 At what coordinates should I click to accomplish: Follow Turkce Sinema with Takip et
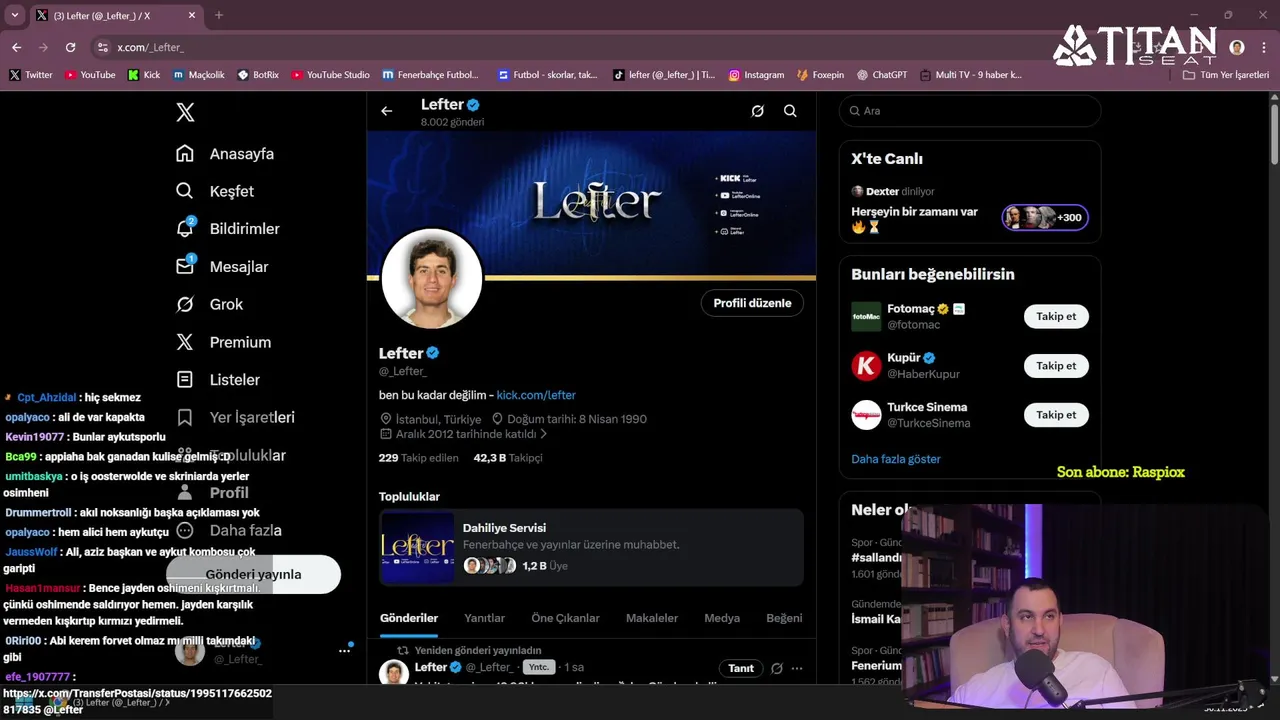pos(1056,414)
